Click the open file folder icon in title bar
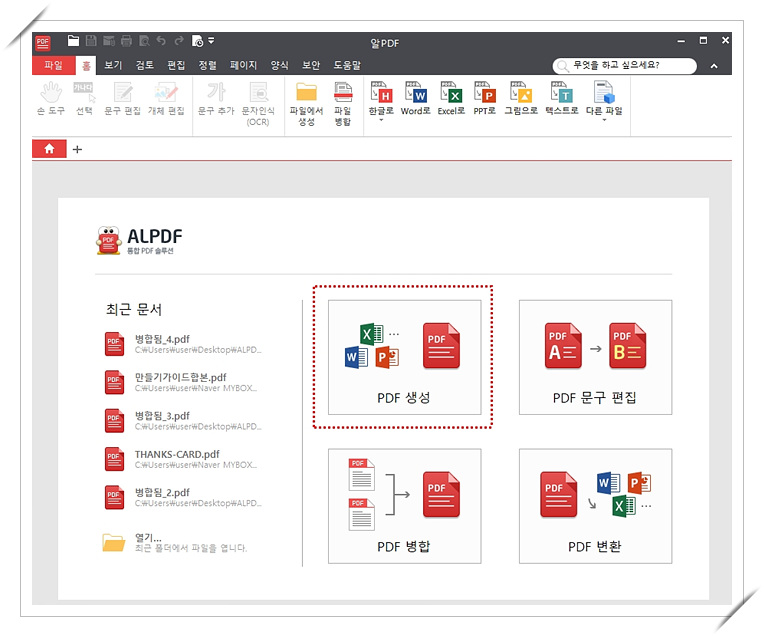The image size is (764, 637). tap(73, 41)
